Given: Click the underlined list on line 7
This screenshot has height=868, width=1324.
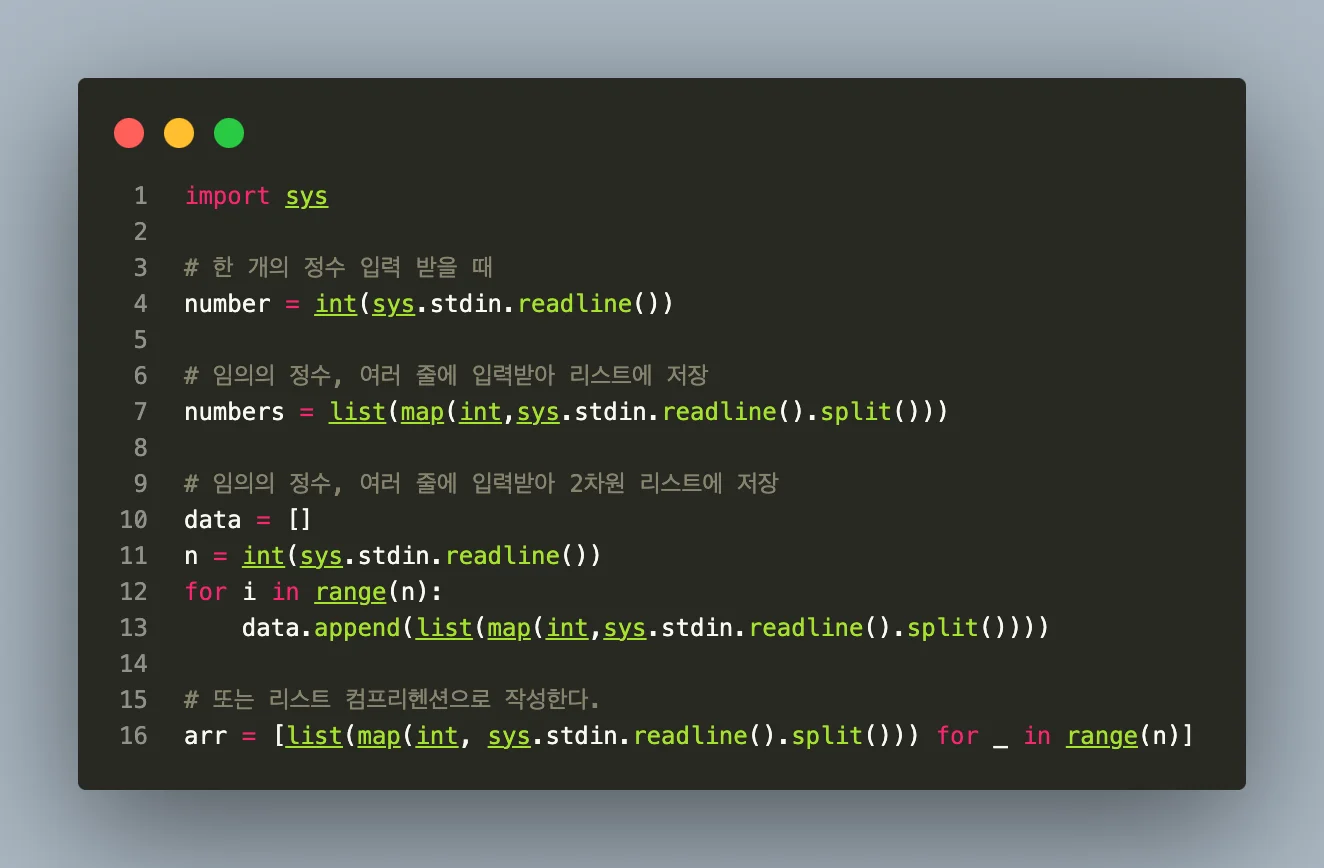Looking at the screenshot, I should 357,411.
